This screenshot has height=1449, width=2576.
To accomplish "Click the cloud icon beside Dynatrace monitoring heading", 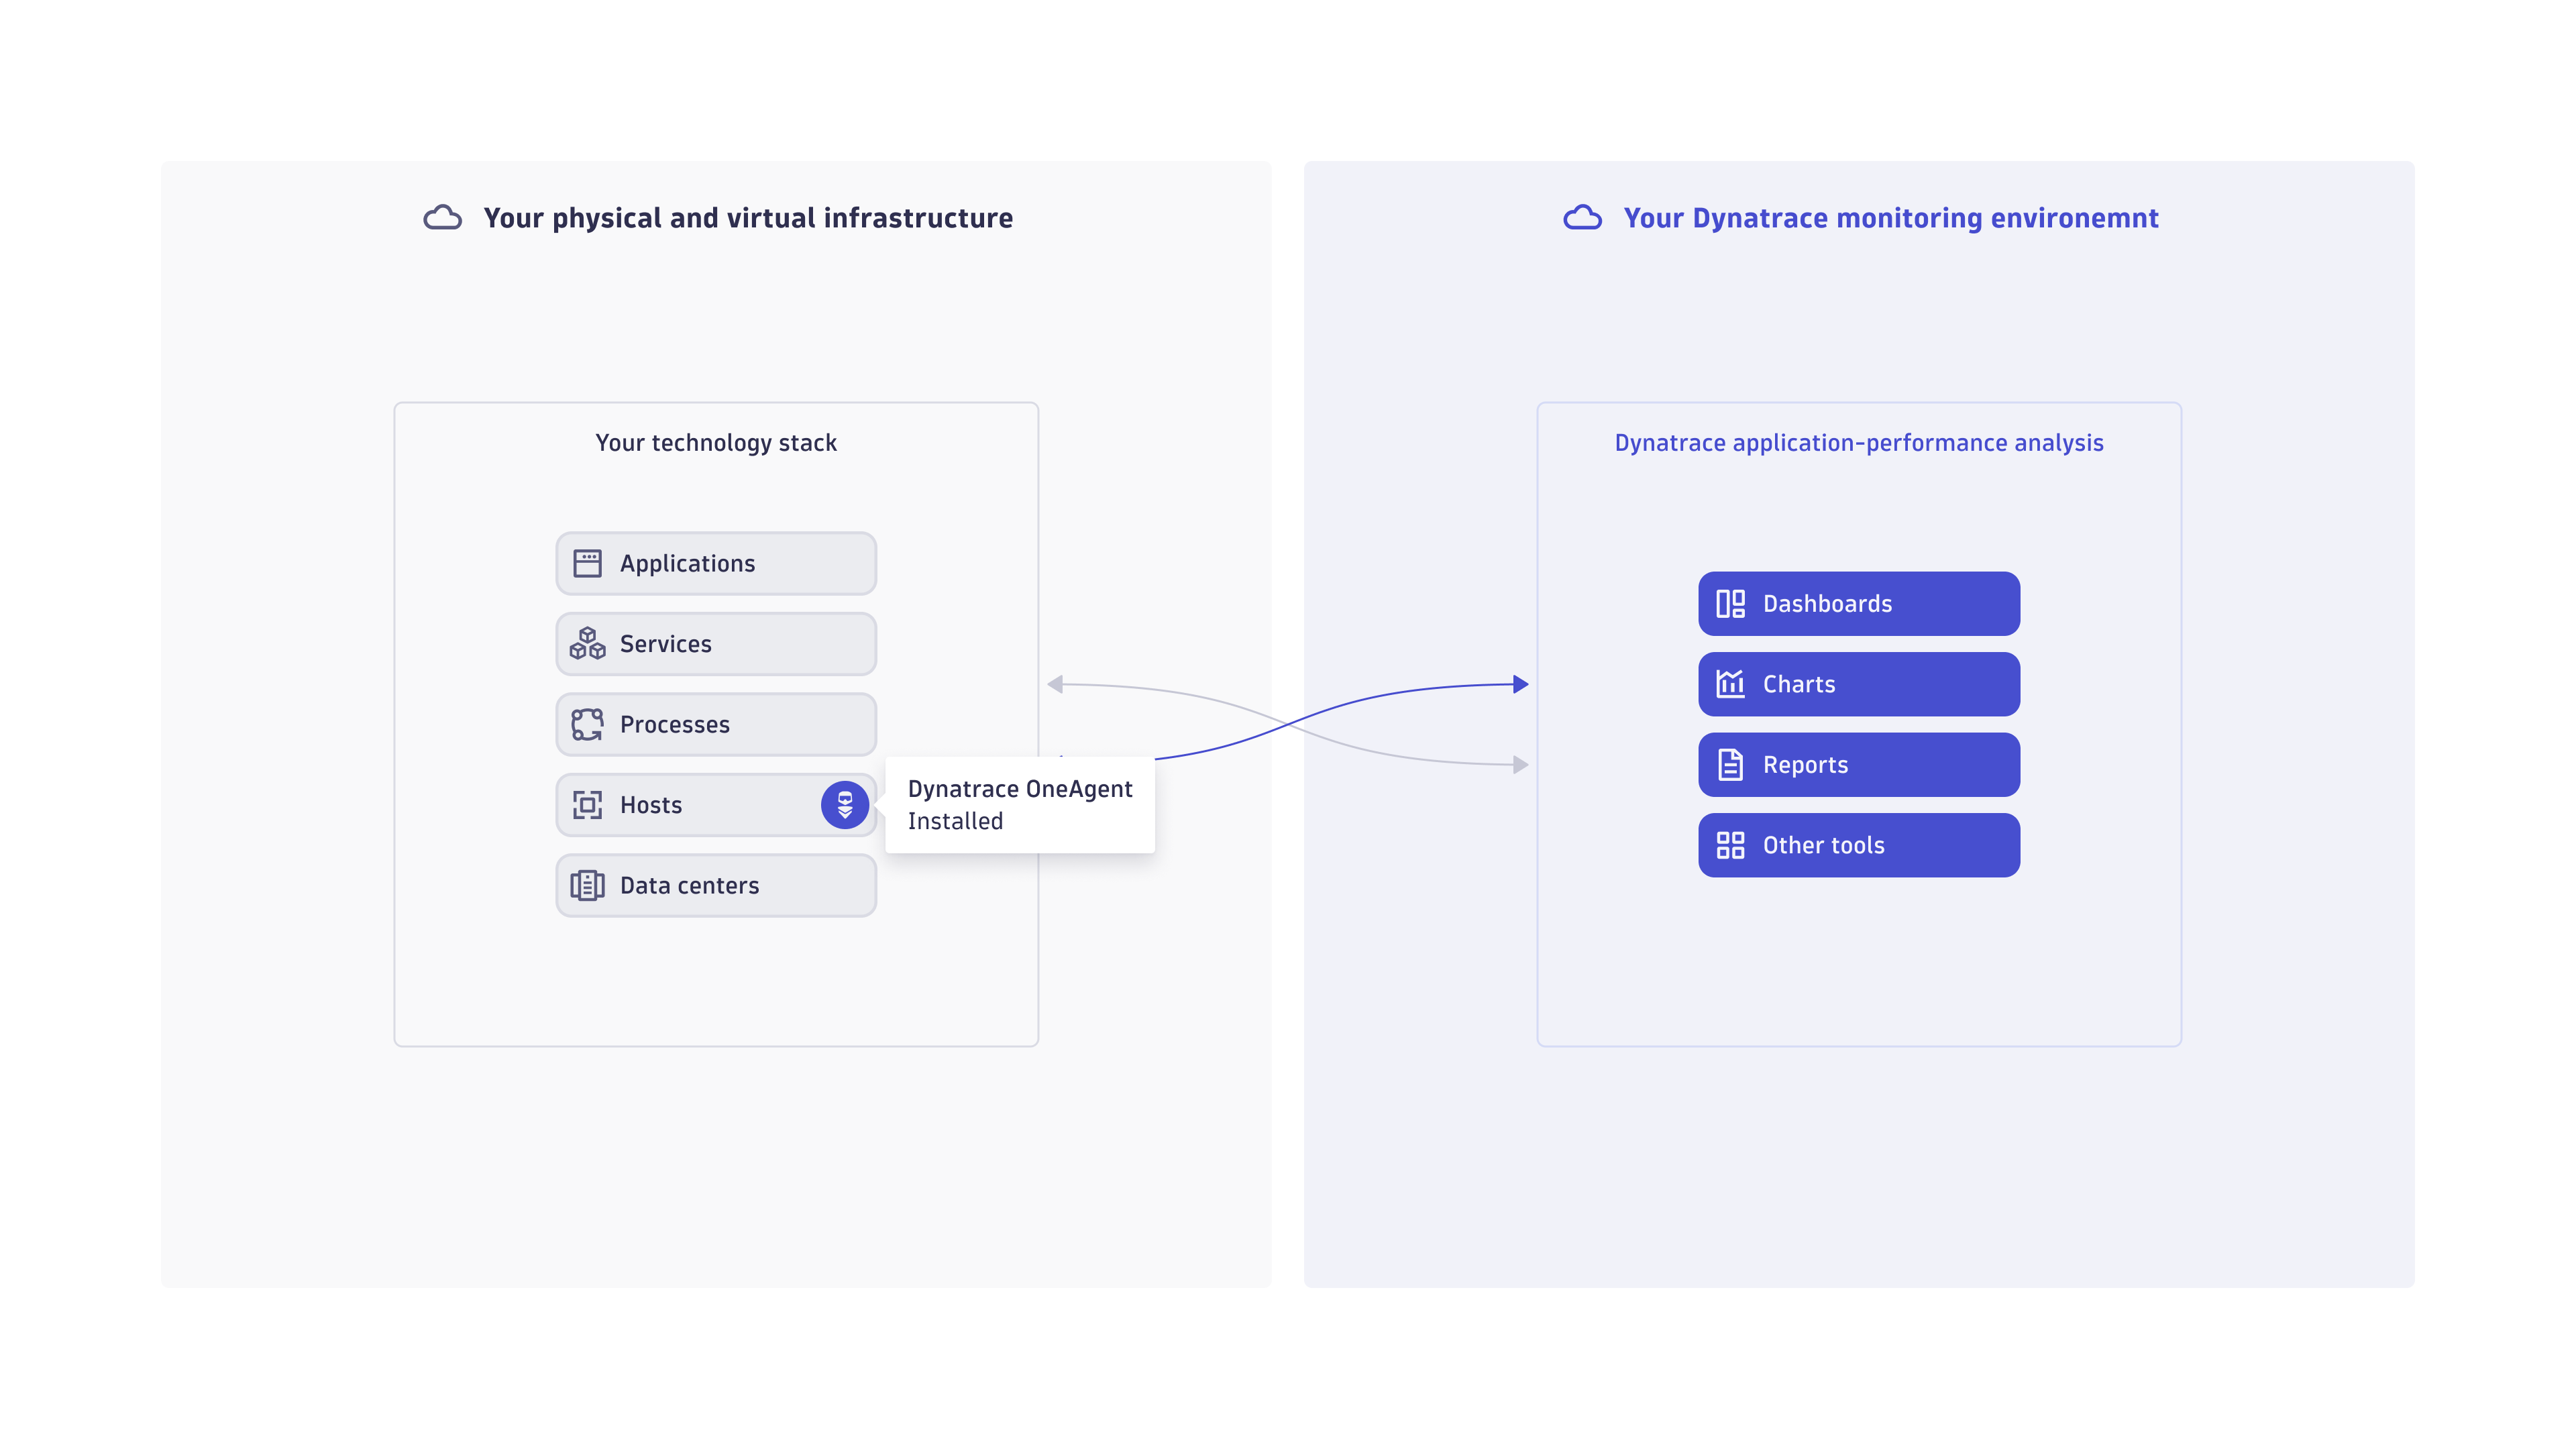I will coord(1583,218).
